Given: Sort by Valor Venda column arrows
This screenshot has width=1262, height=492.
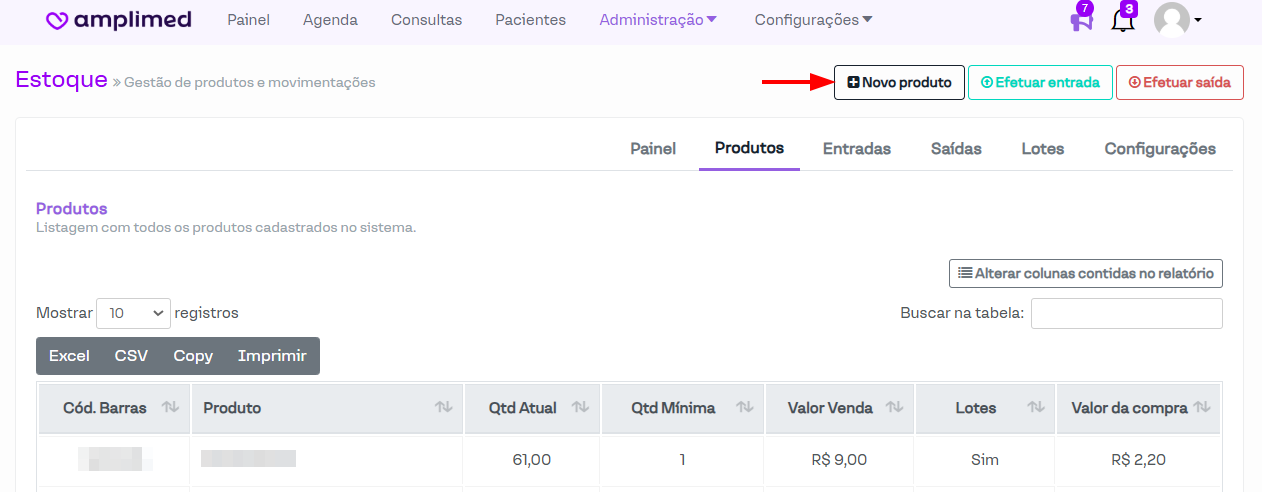Looking at the screenshot, I should (x=894, y=408).
